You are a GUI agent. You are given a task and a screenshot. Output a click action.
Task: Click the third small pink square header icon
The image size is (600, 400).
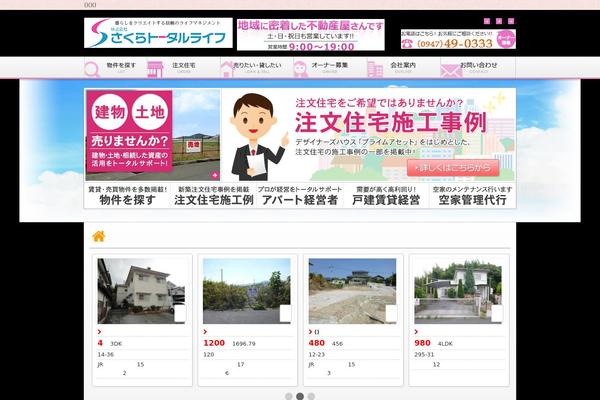tap(511, 21)
